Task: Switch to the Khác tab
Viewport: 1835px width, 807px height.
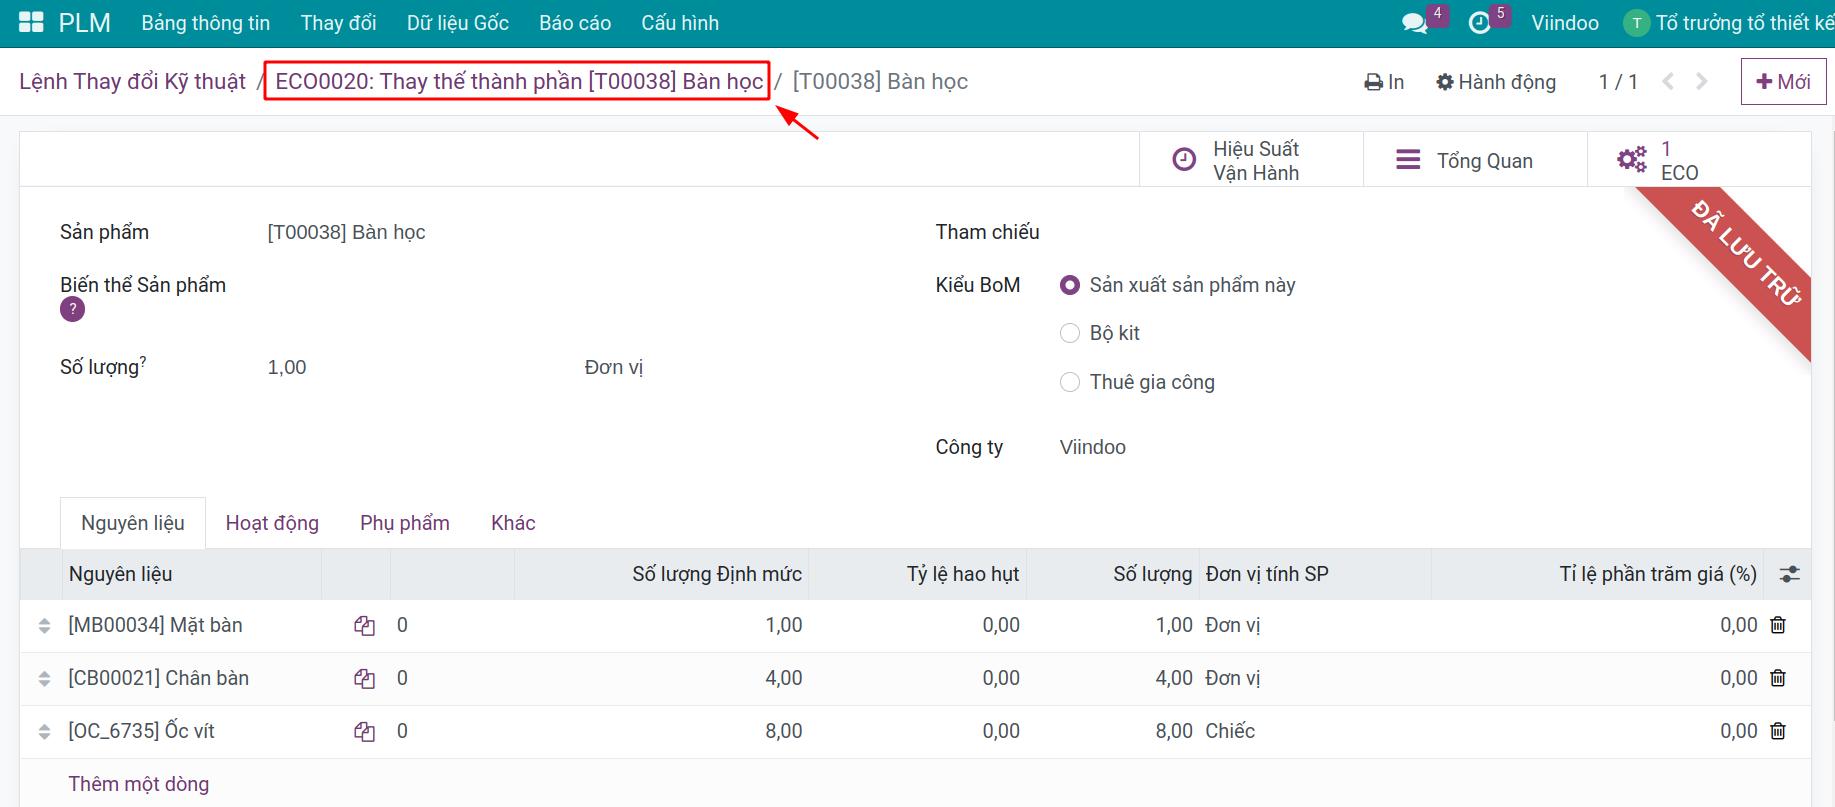Action: [x=513, y=523]
